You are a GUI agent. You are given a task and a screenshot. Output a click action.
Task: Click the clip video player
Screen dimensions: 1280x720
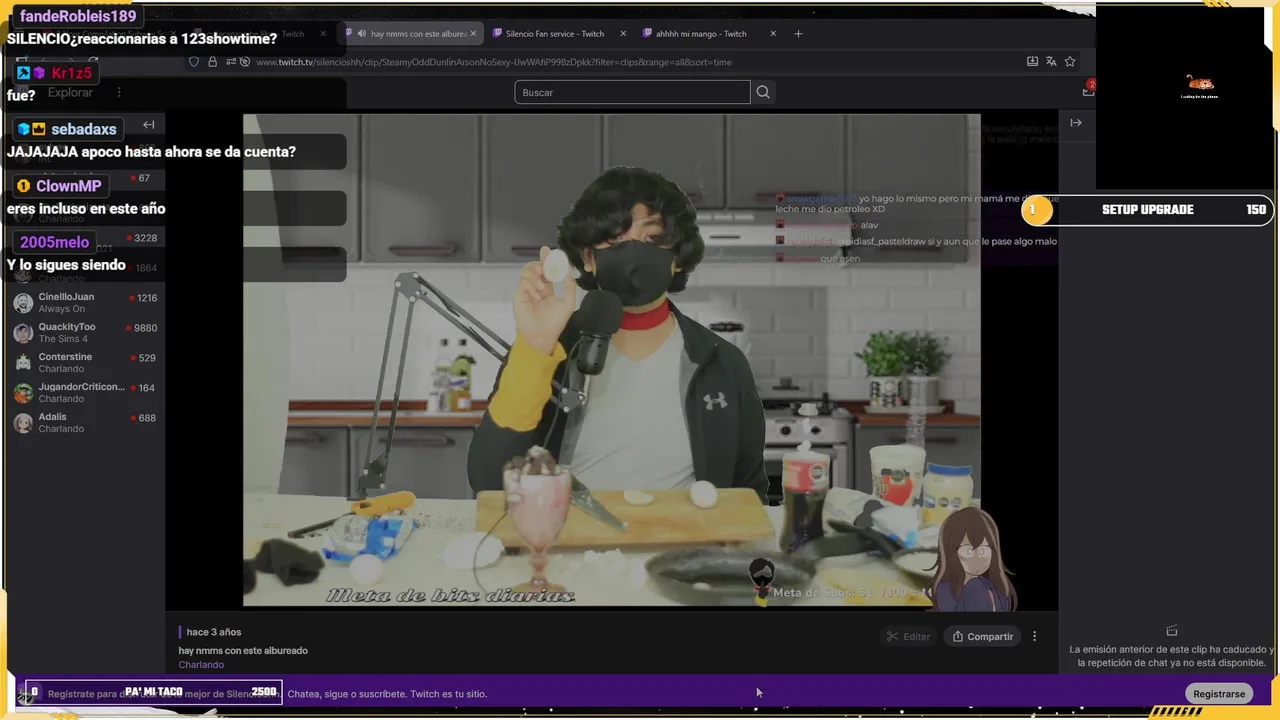tap(611, 360)
